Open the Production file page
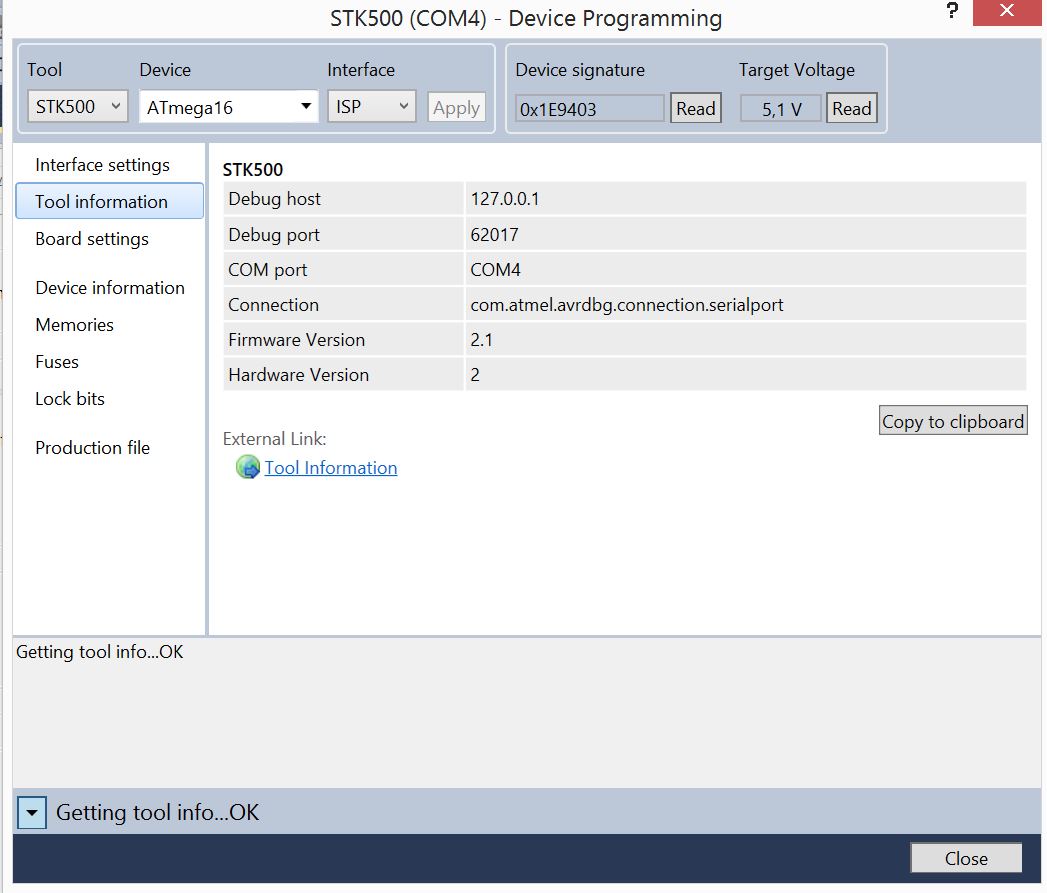This screenshot has height=893, width=1047. point(92,448)
